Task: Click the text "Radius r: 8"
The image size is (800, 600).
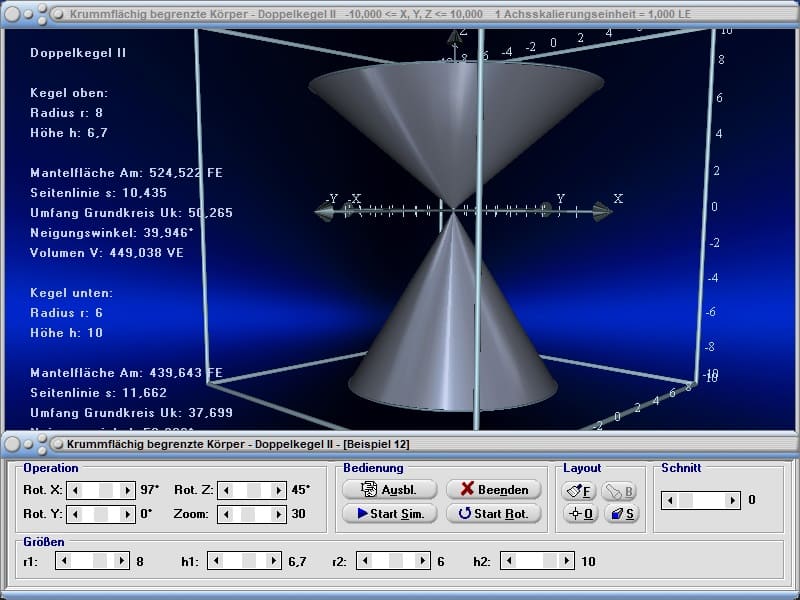Action: 66,113
